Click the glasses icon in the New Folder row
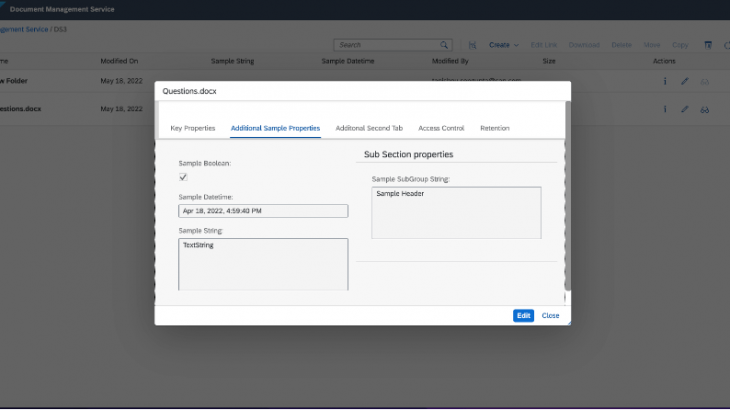This screenshot has height=410, width=730. point(704,82)
